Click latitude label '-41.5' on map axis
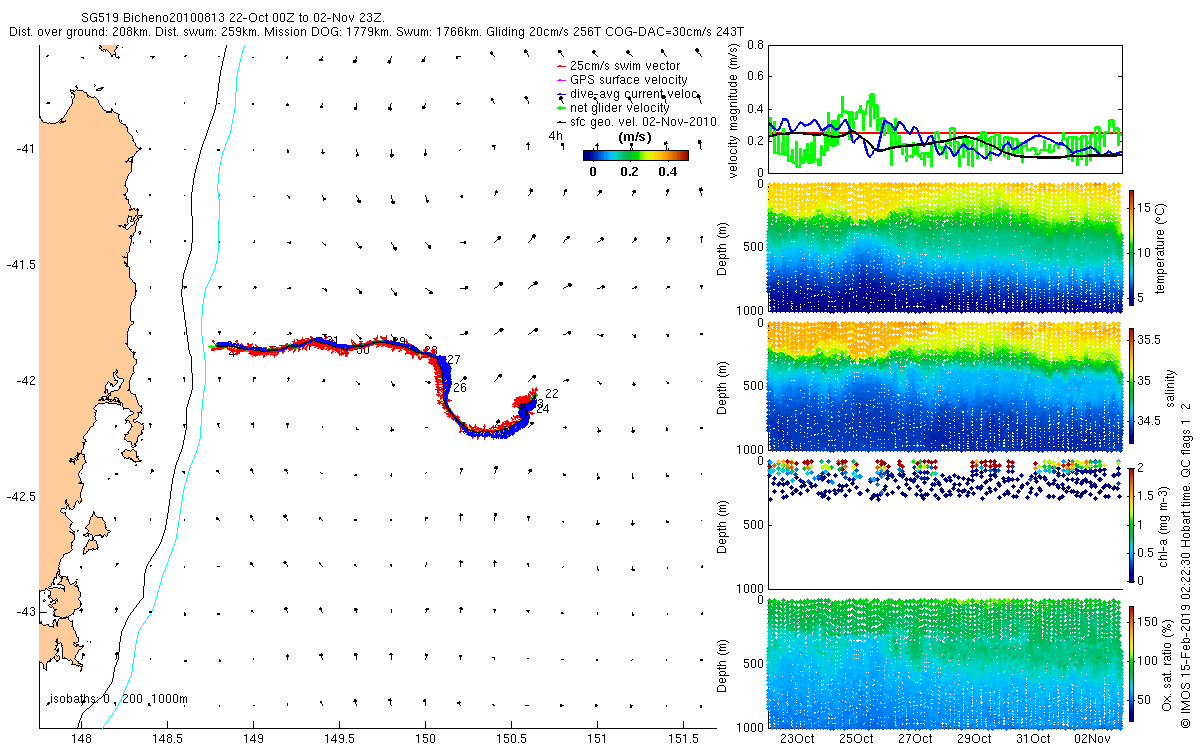Screen dimensions: 1200x750 coord(22,265)
